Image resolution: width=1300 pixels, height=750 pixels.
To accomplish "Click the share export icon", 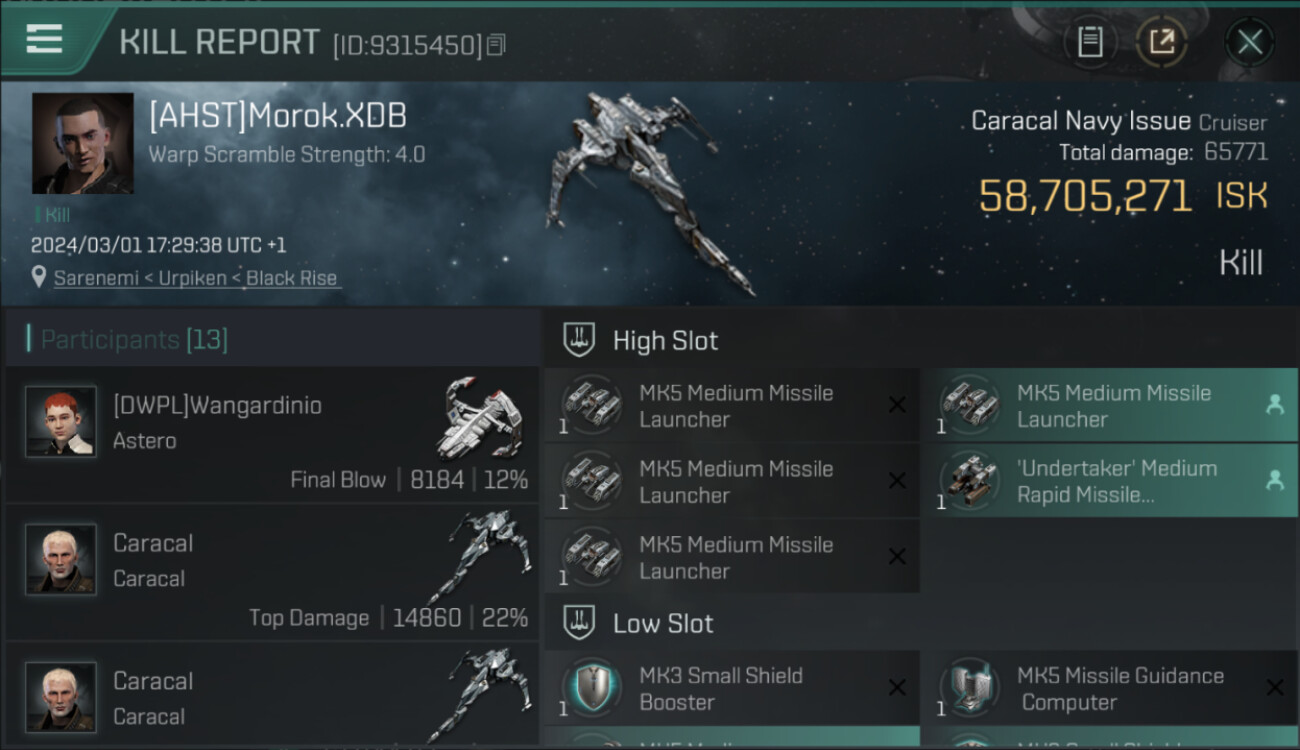I will point(1161,42).
